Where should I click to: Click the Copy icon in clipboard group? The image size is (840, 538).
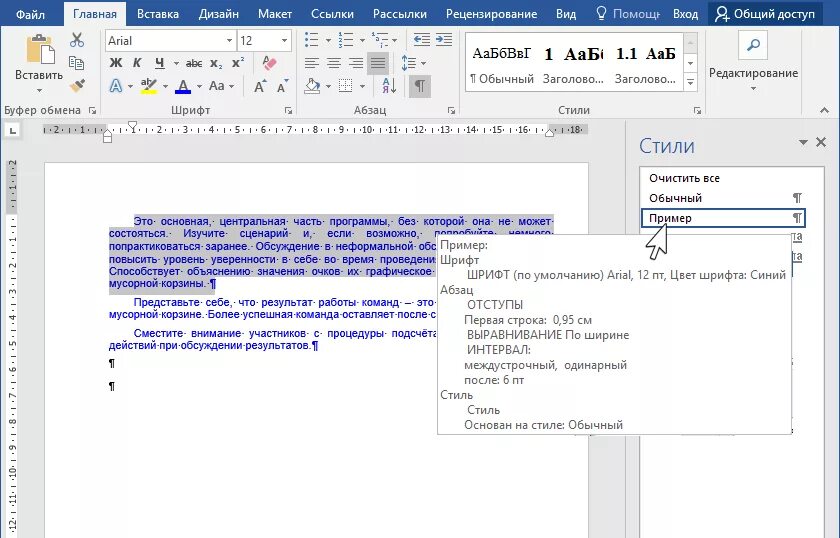(77, 63)
